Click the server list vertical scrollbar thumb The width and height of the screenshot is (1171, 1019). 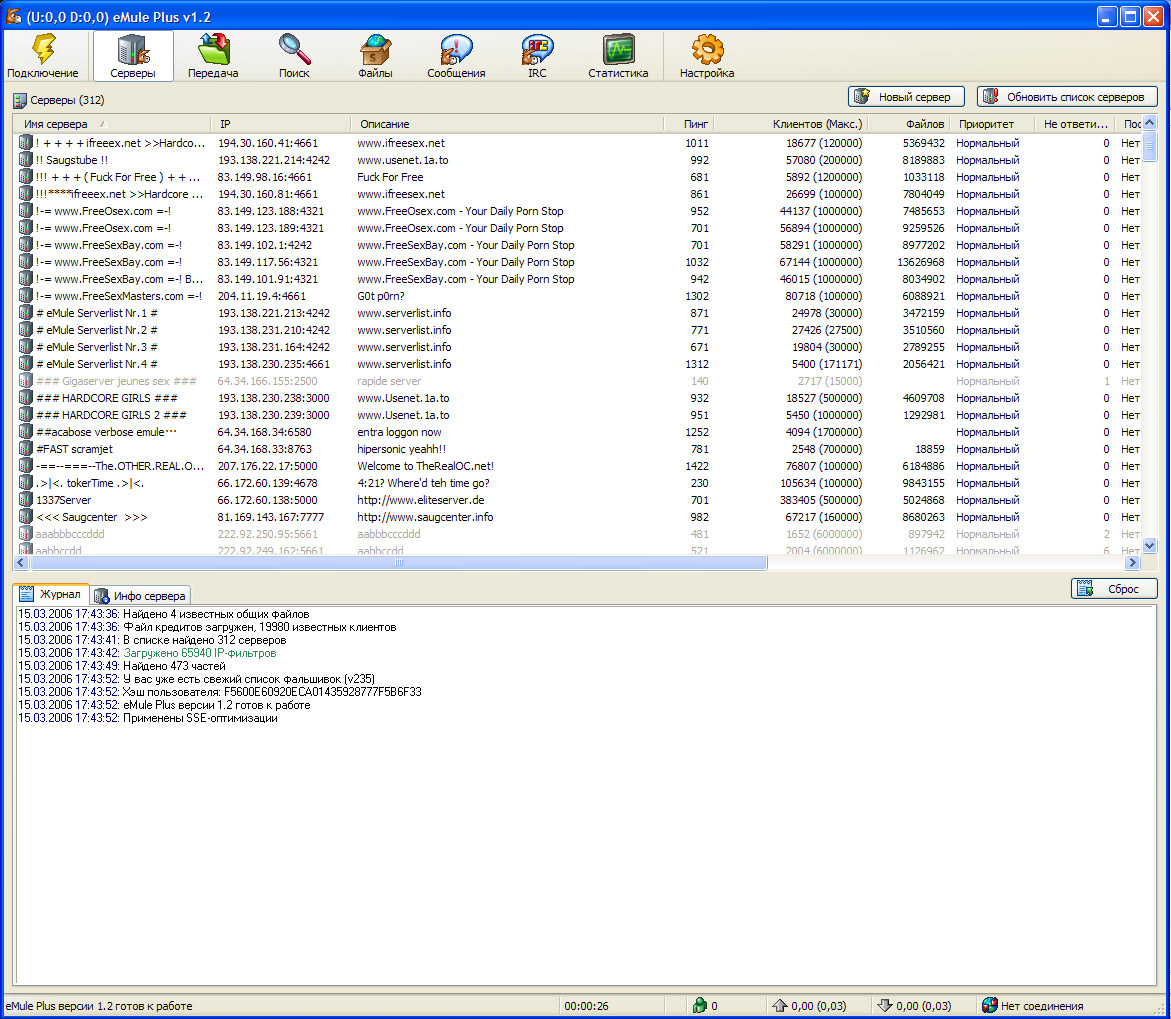pyautogui.click(x=1150, y=146)
